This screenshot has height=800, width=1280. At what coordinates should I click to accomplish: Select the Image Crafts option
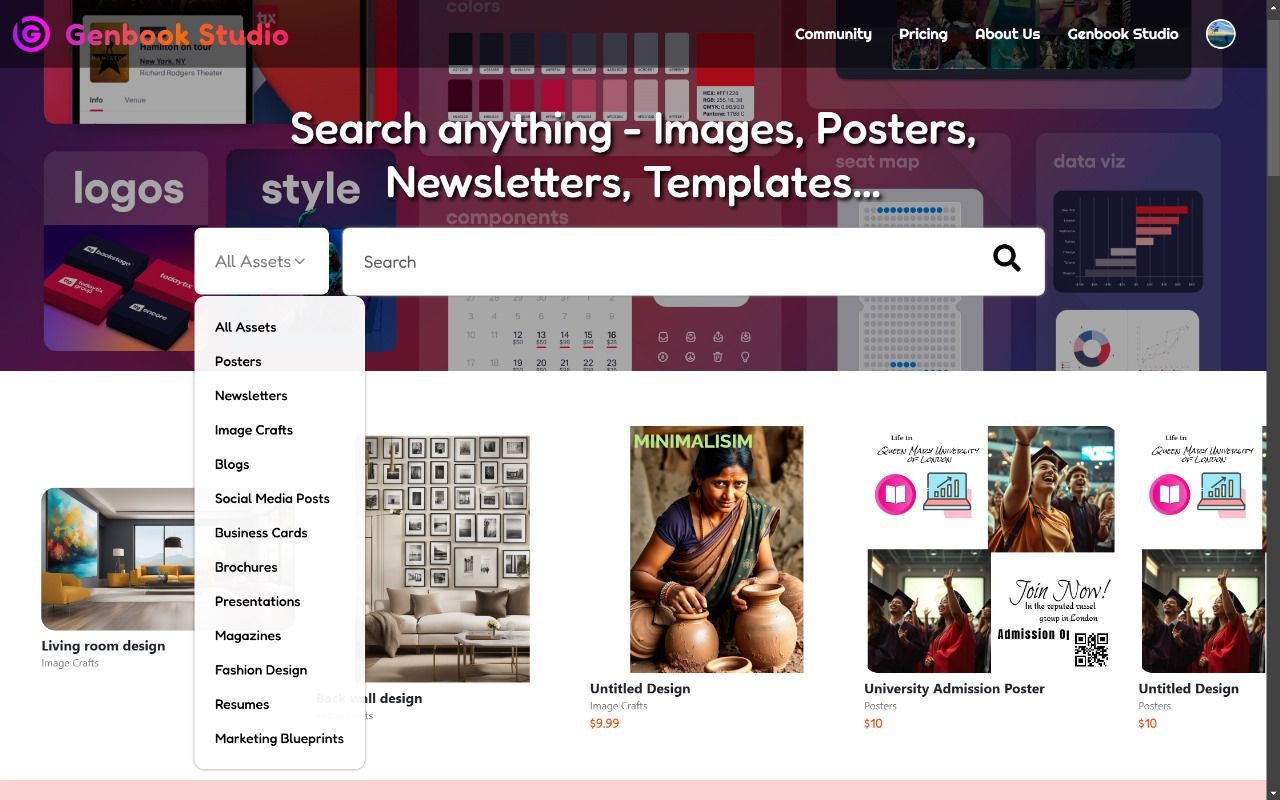tap(254, 430)
